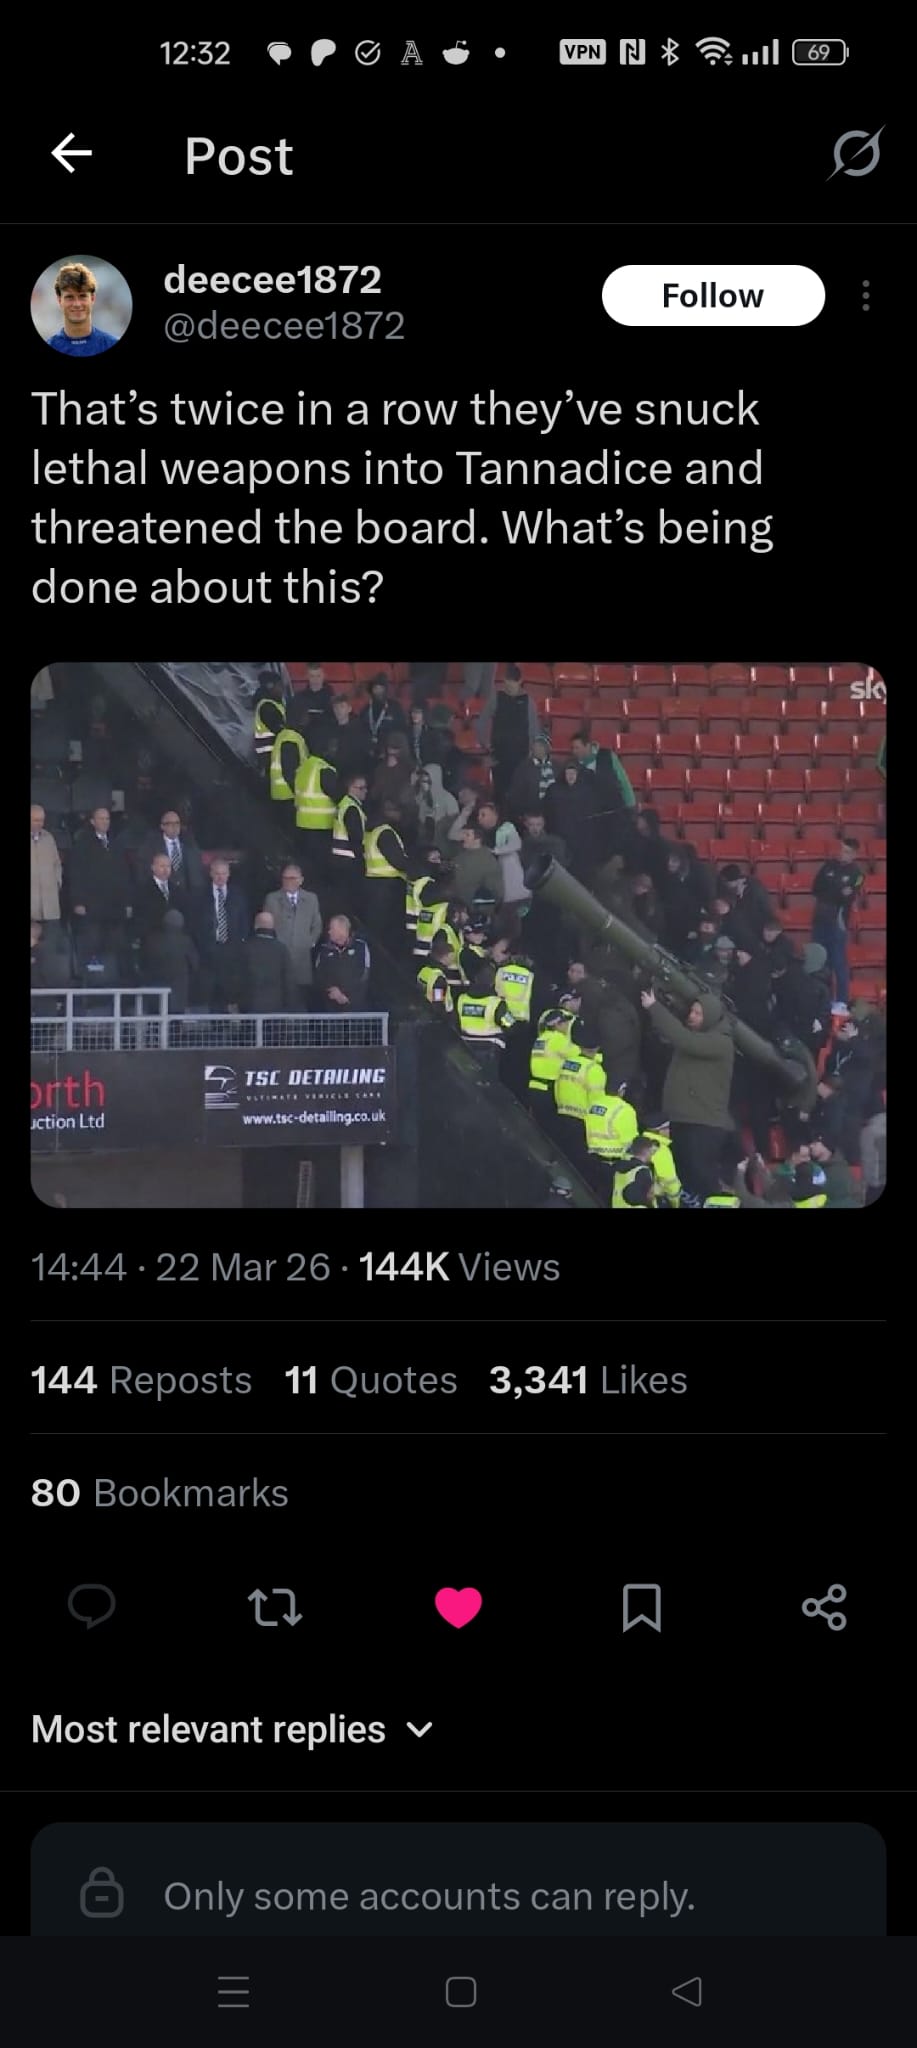Screen dimensions: 917x2048
Task: Tap the Android home square button
Action: click(x=460, y=1992)
